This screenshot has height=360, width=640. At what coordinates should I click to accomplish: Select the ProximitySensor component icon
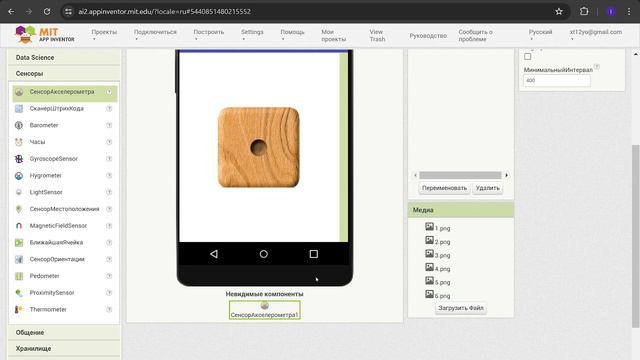(x=19, y=293)
